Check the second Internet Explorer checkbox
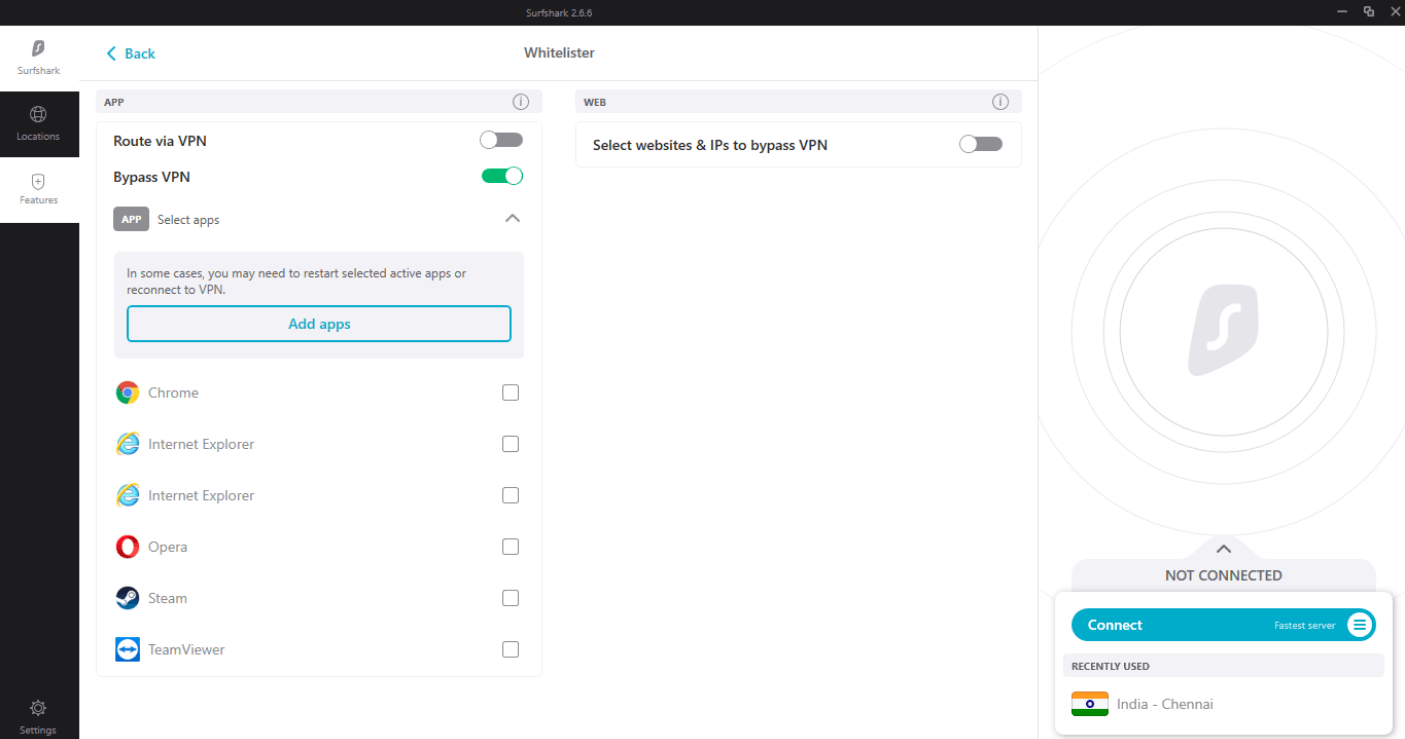Screen dimensions: 1405x739 coord(510,495)
